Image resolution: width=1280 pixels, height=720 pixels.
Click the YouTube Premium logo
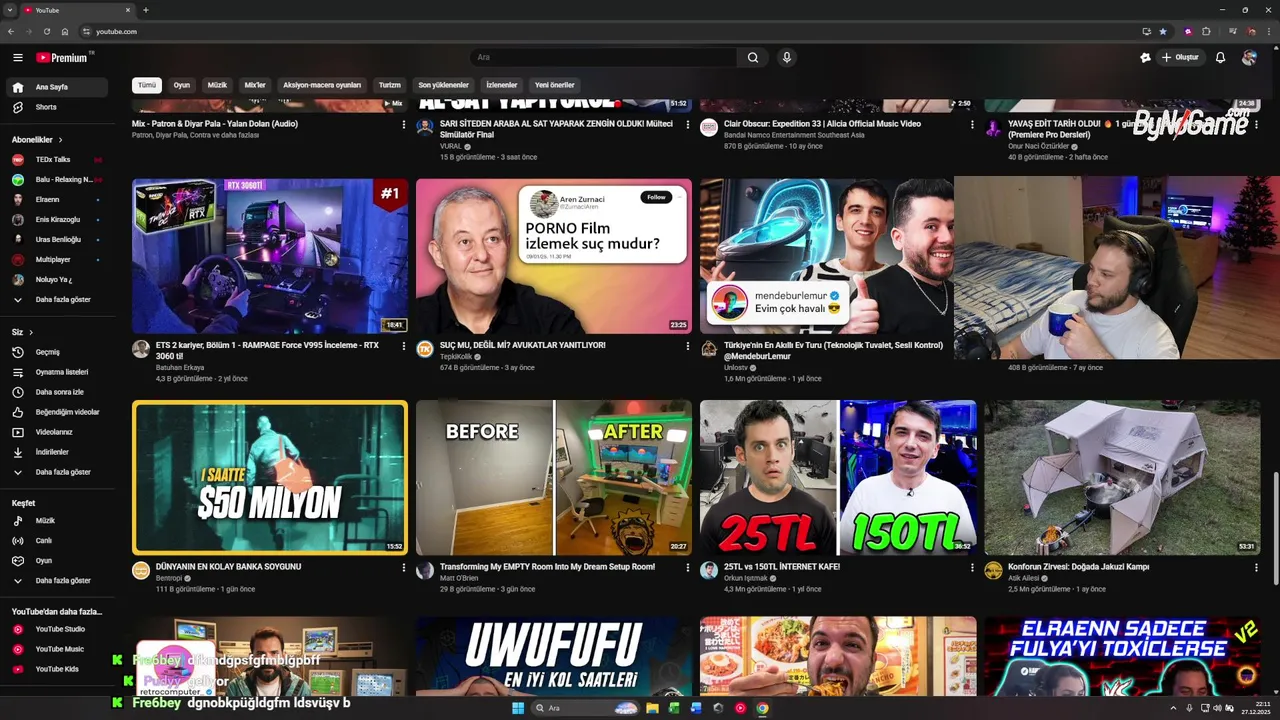(63, 58)
